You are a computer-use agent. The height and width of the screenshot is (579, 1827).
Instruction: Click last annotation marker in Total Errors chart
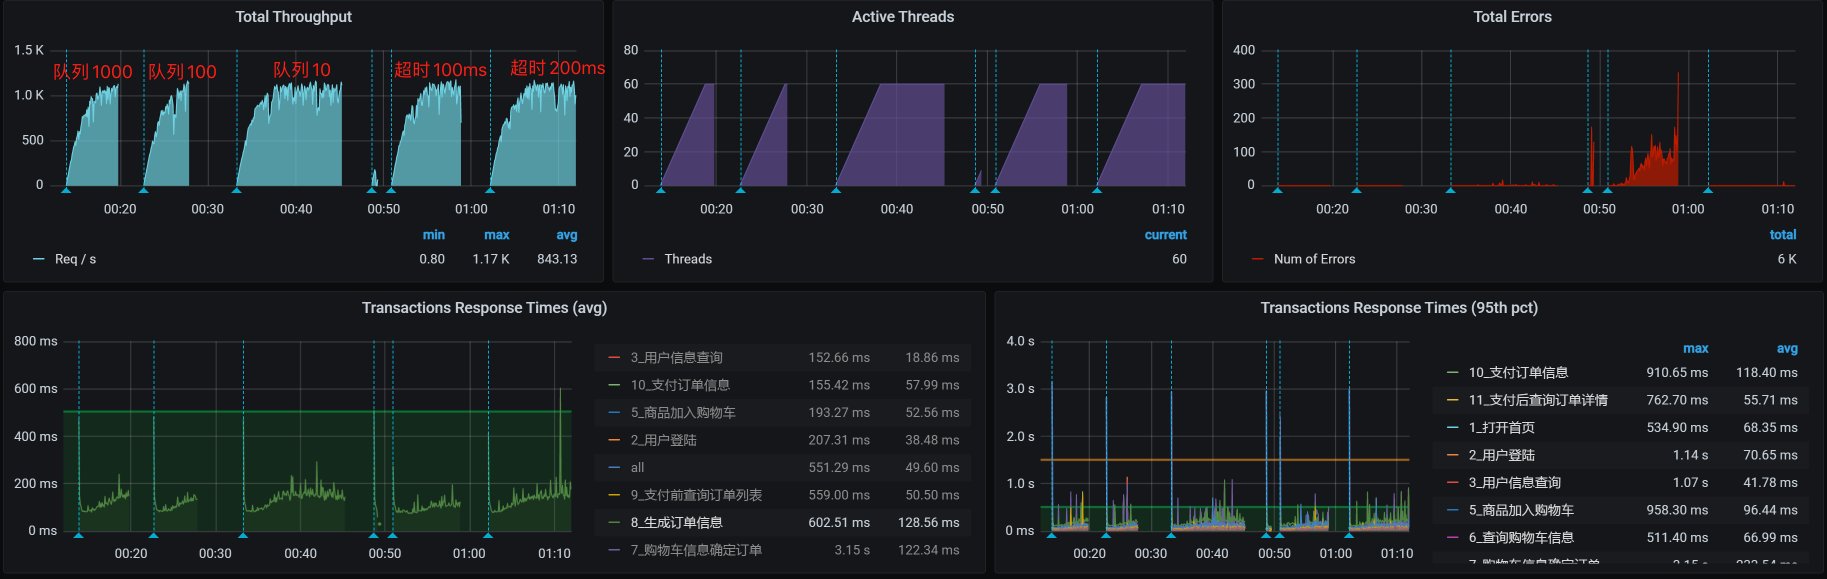(x=1708, y=189)
